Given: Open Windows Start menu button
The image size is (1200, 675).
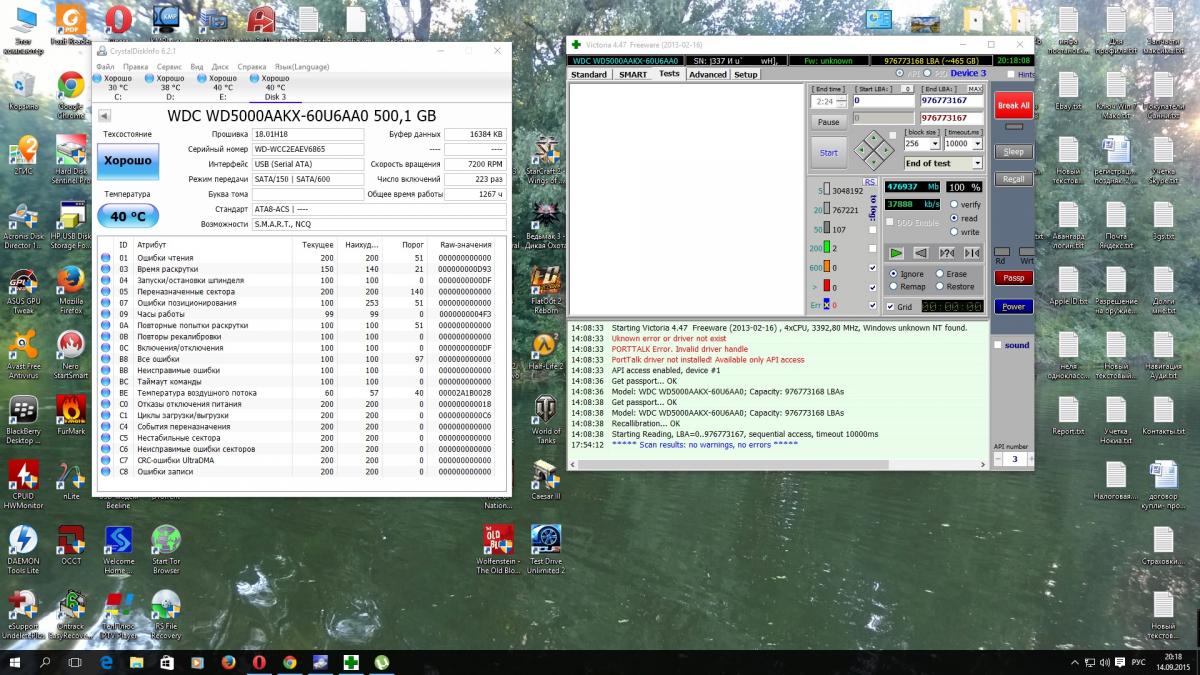Looking at the screenshot, I should click(x=14, y=662).
